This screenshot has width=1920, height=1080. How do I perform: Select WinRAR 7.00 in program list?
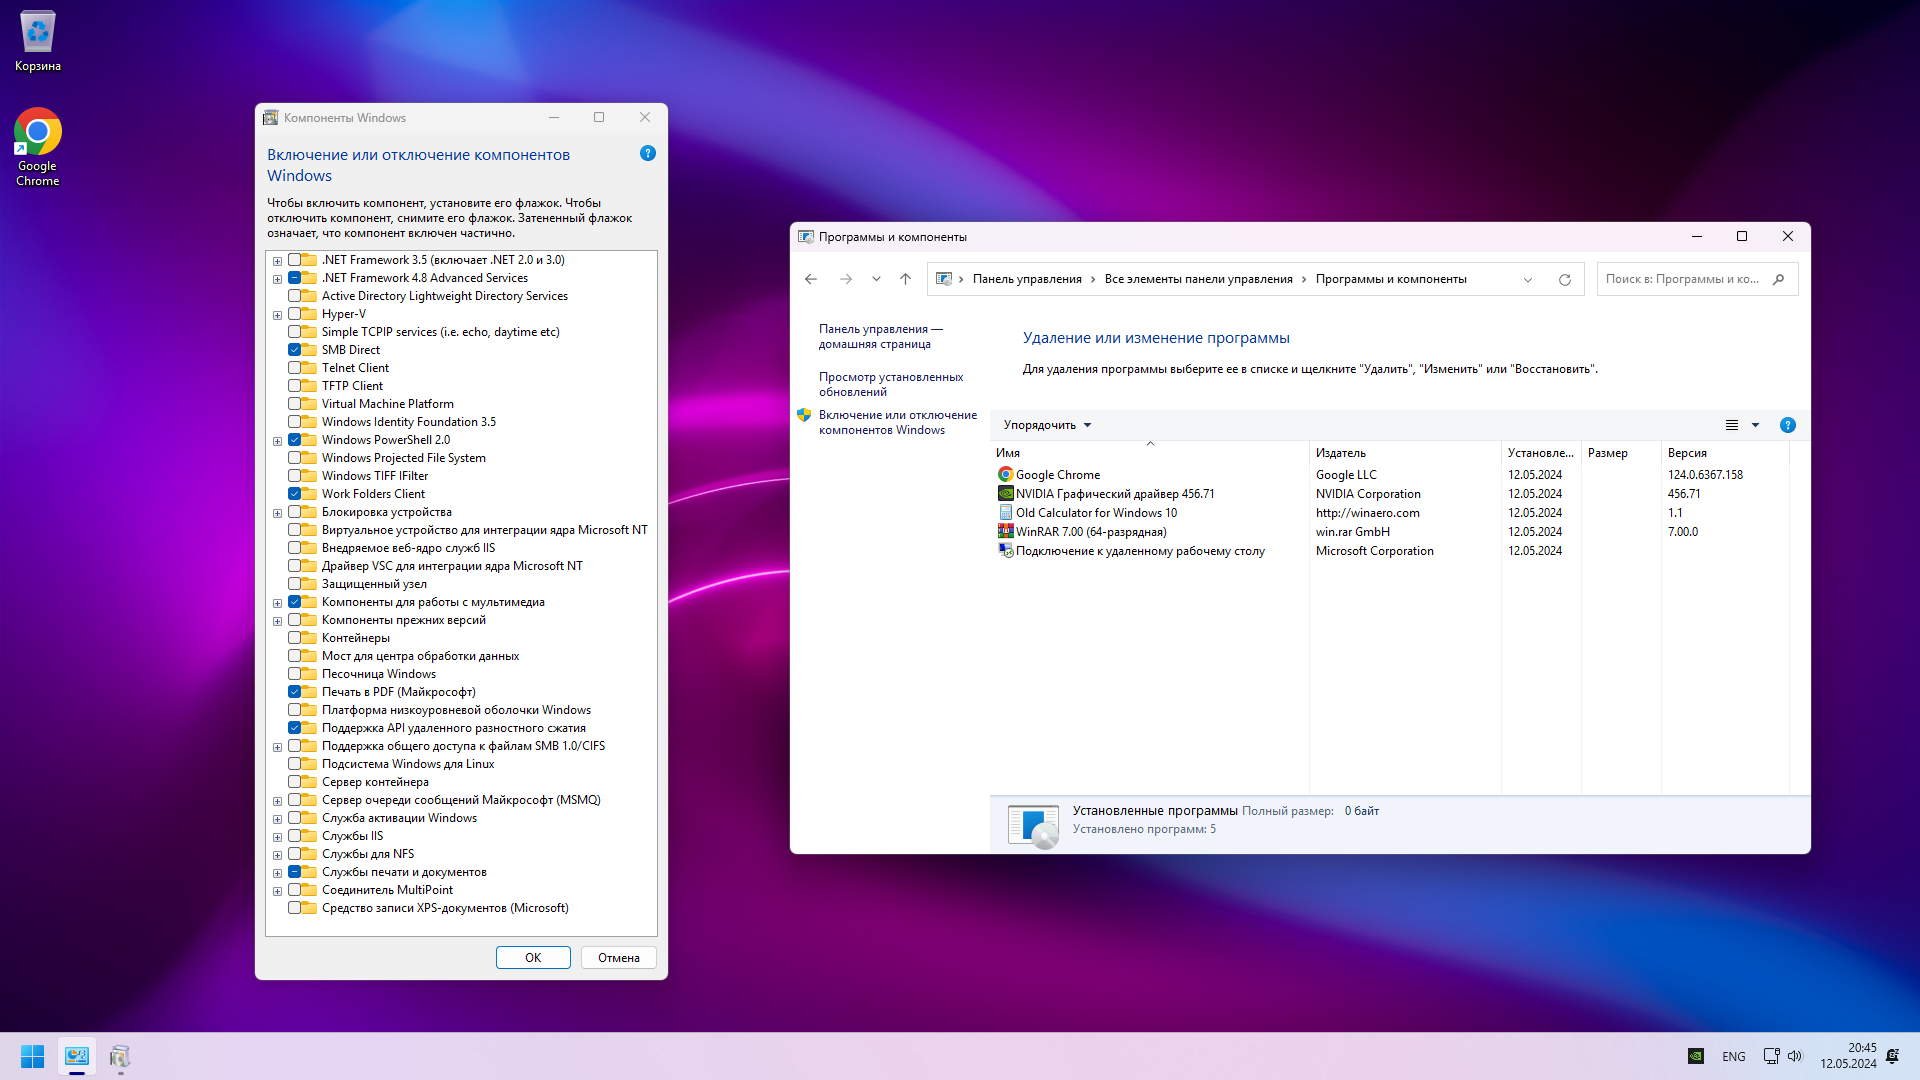coord(1090,532)
